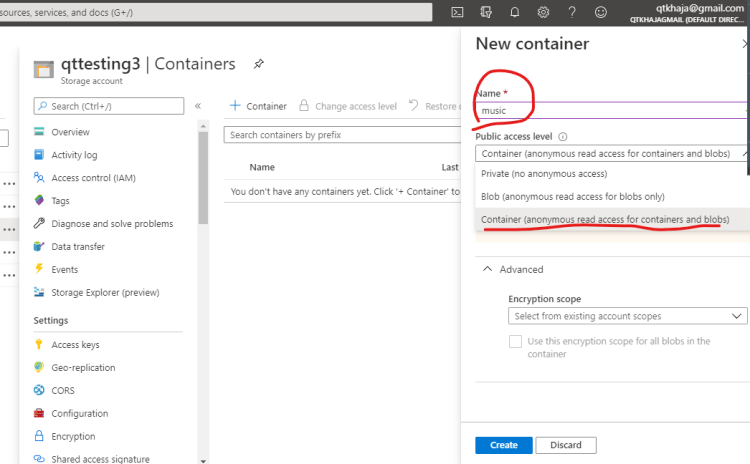This screenshot has height=464, width=750.
Task: Open account qtkhaja@gmail.com menu
Action: click(x=687, y=13)
